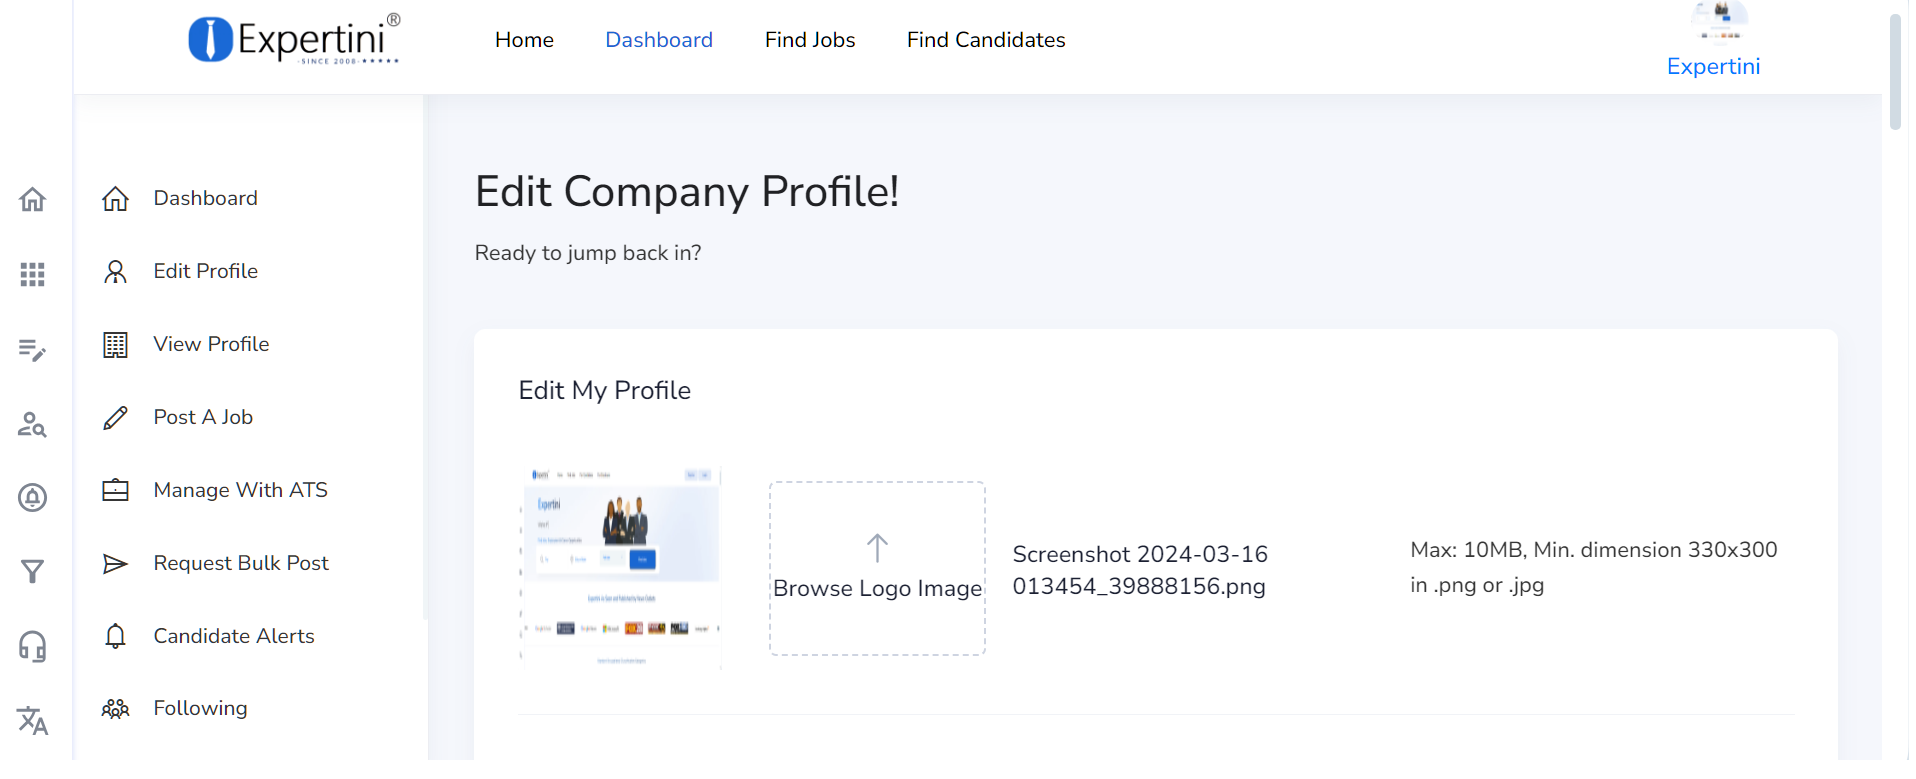
Task: Open Dashboard in the top navigation
Action: tap(659, 40)
